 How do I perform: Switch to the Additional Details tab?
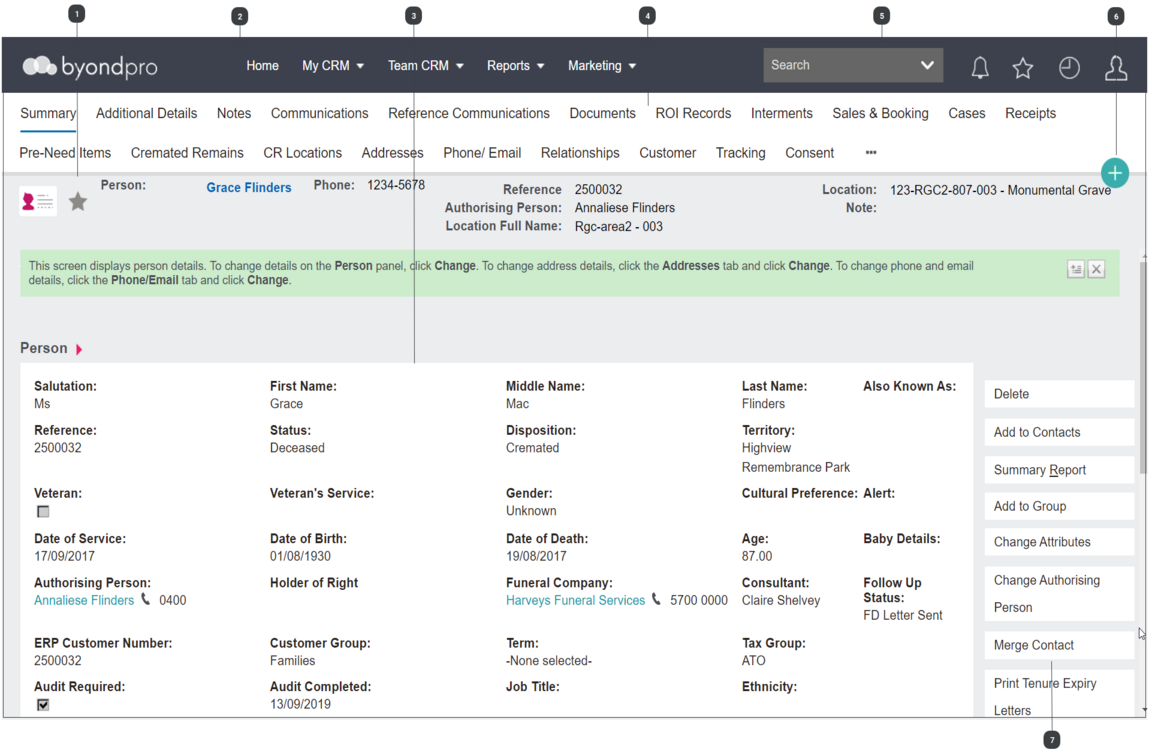click(147, 114)
